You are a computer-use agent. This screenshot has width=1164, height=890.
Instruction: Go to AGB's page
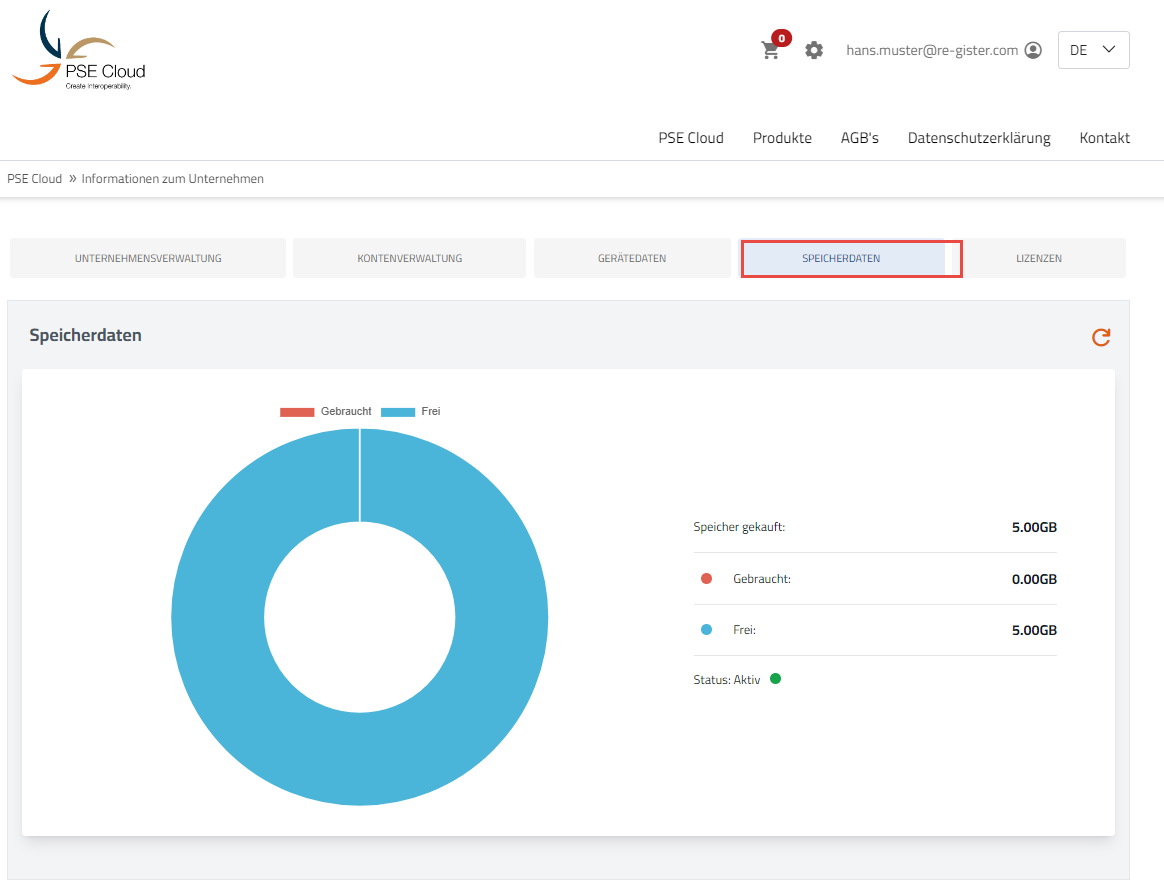(x=859, y=138)
